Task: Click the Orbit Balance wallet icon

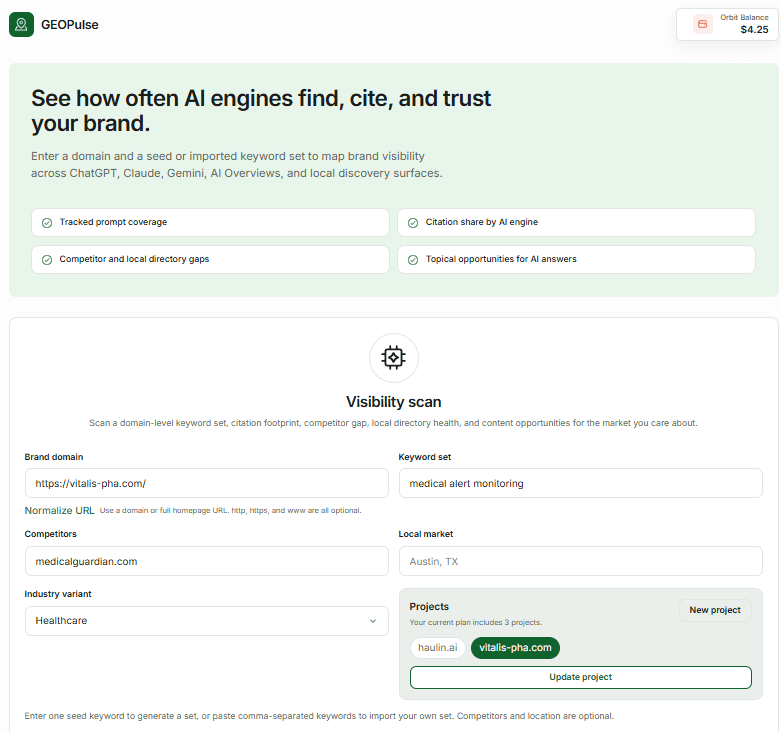Action: point(702,24)
